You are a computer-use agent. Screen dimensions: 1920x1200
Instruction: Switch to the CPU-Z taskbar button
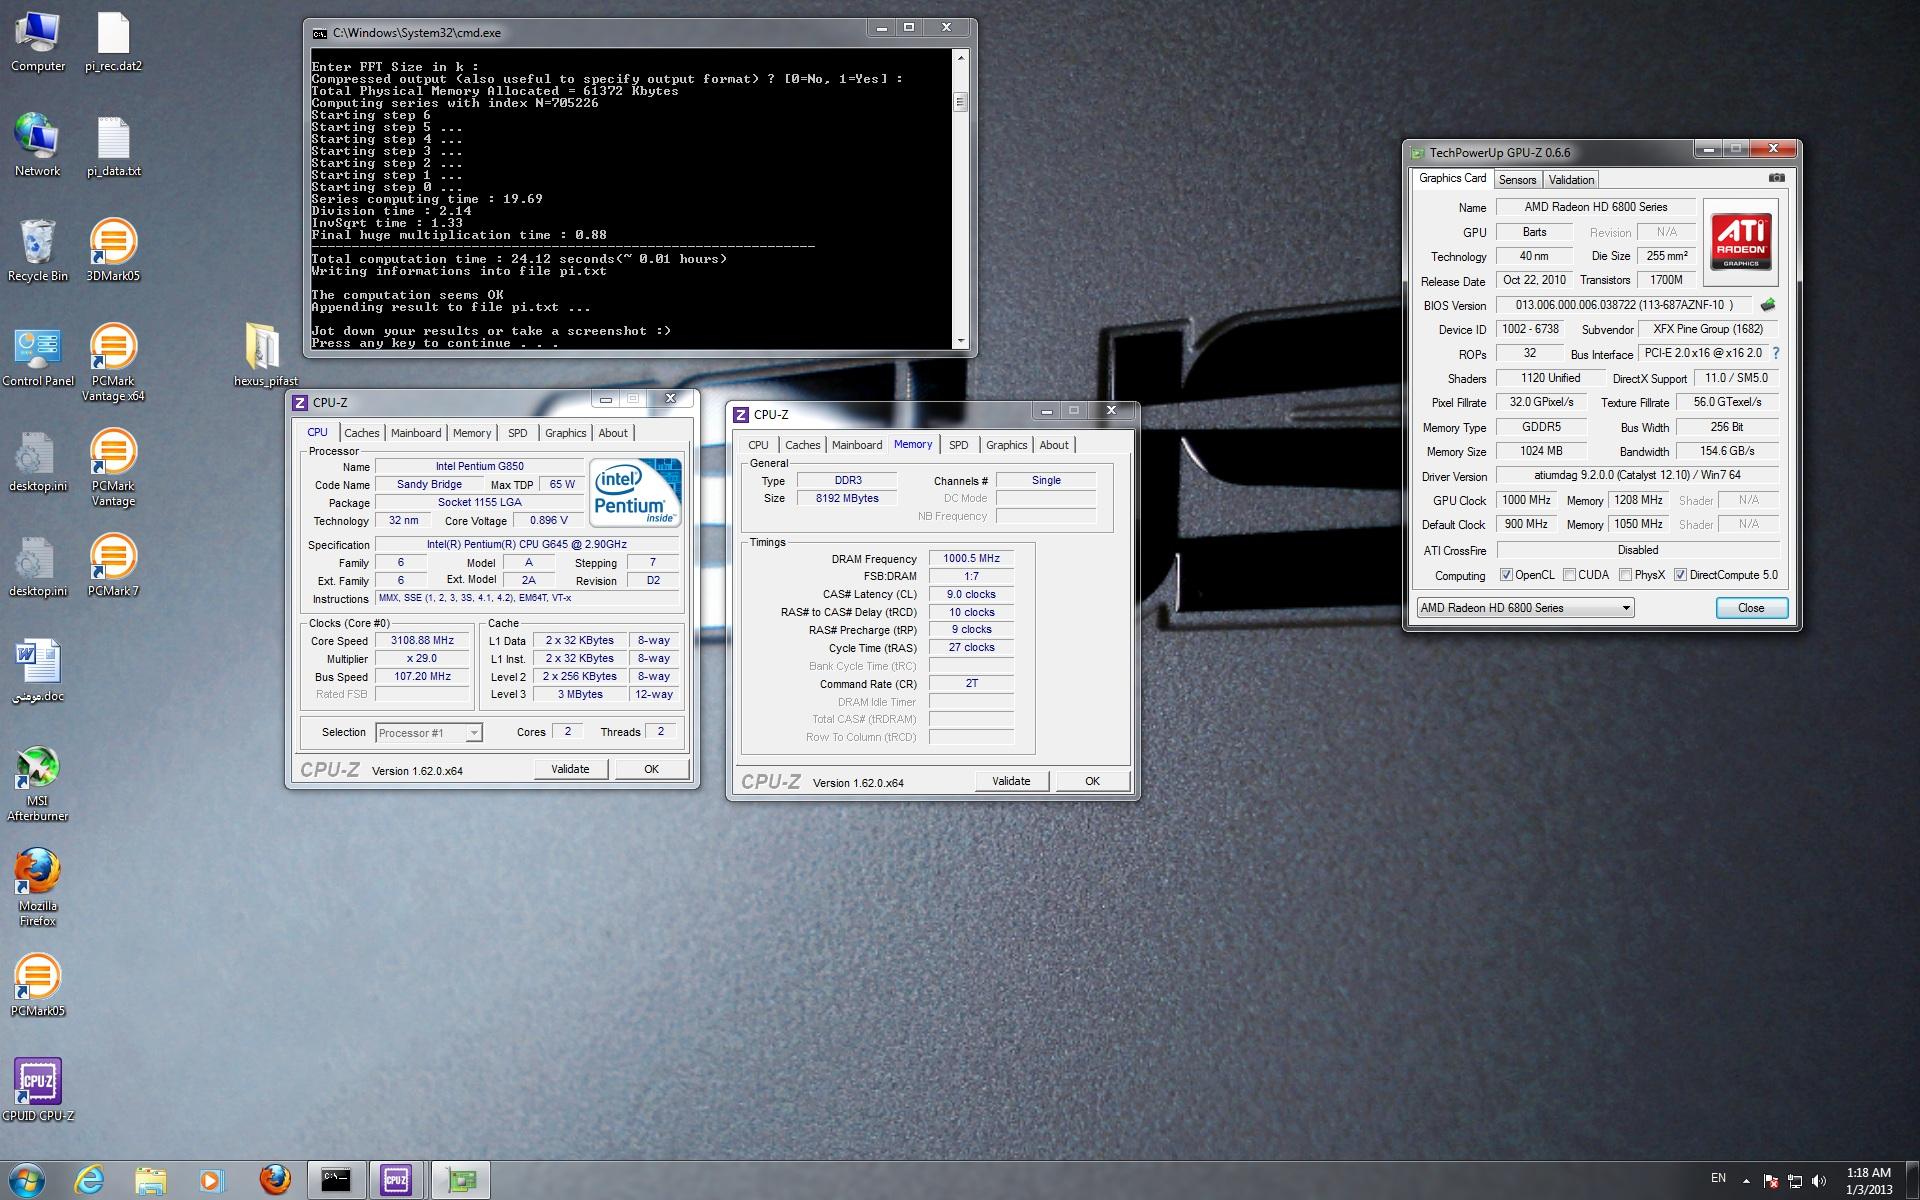tap(397, 1181)
